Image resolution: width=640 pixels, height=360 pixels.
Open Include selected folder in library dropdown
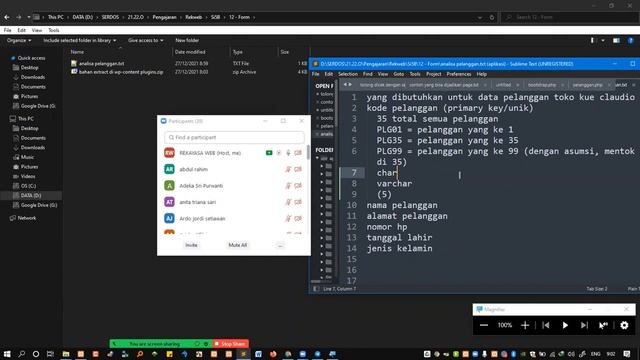[80, 40]
